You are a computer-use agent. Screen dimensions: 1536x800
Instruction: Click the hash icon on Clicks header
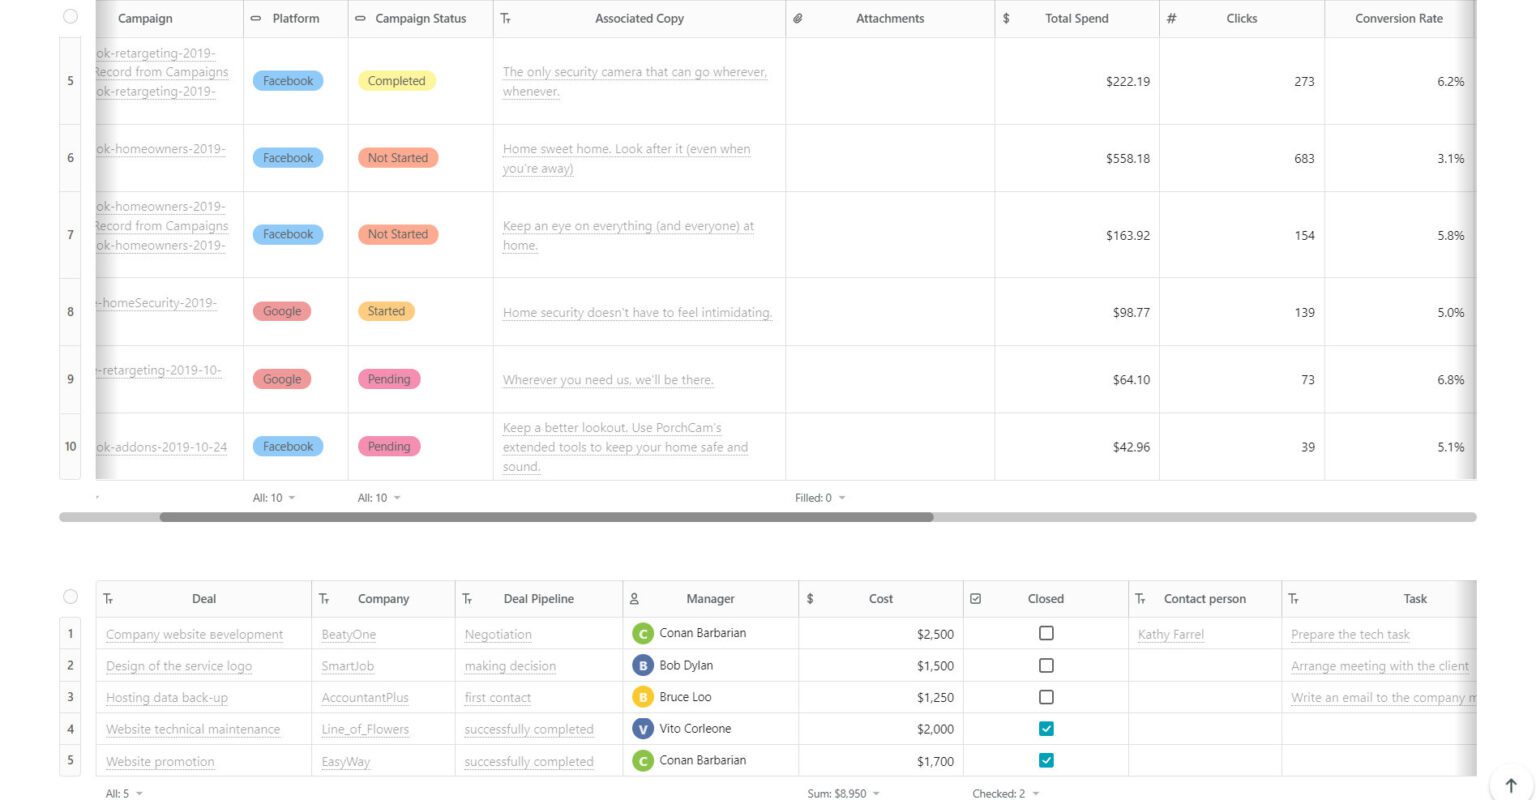[1170, 18]
